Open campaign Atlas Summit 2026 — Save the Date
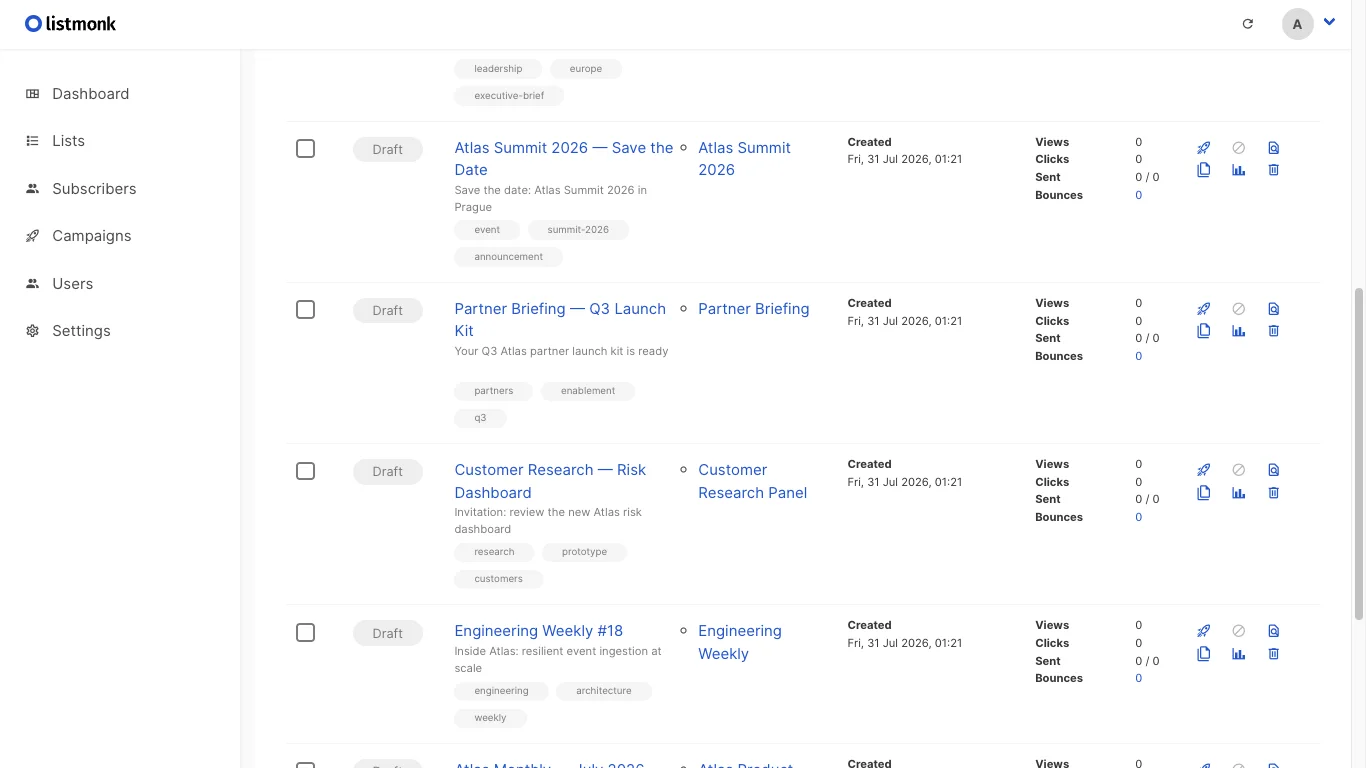This screenshot has width=1366, height=768. pyautogui.click(x=564, y=159)
